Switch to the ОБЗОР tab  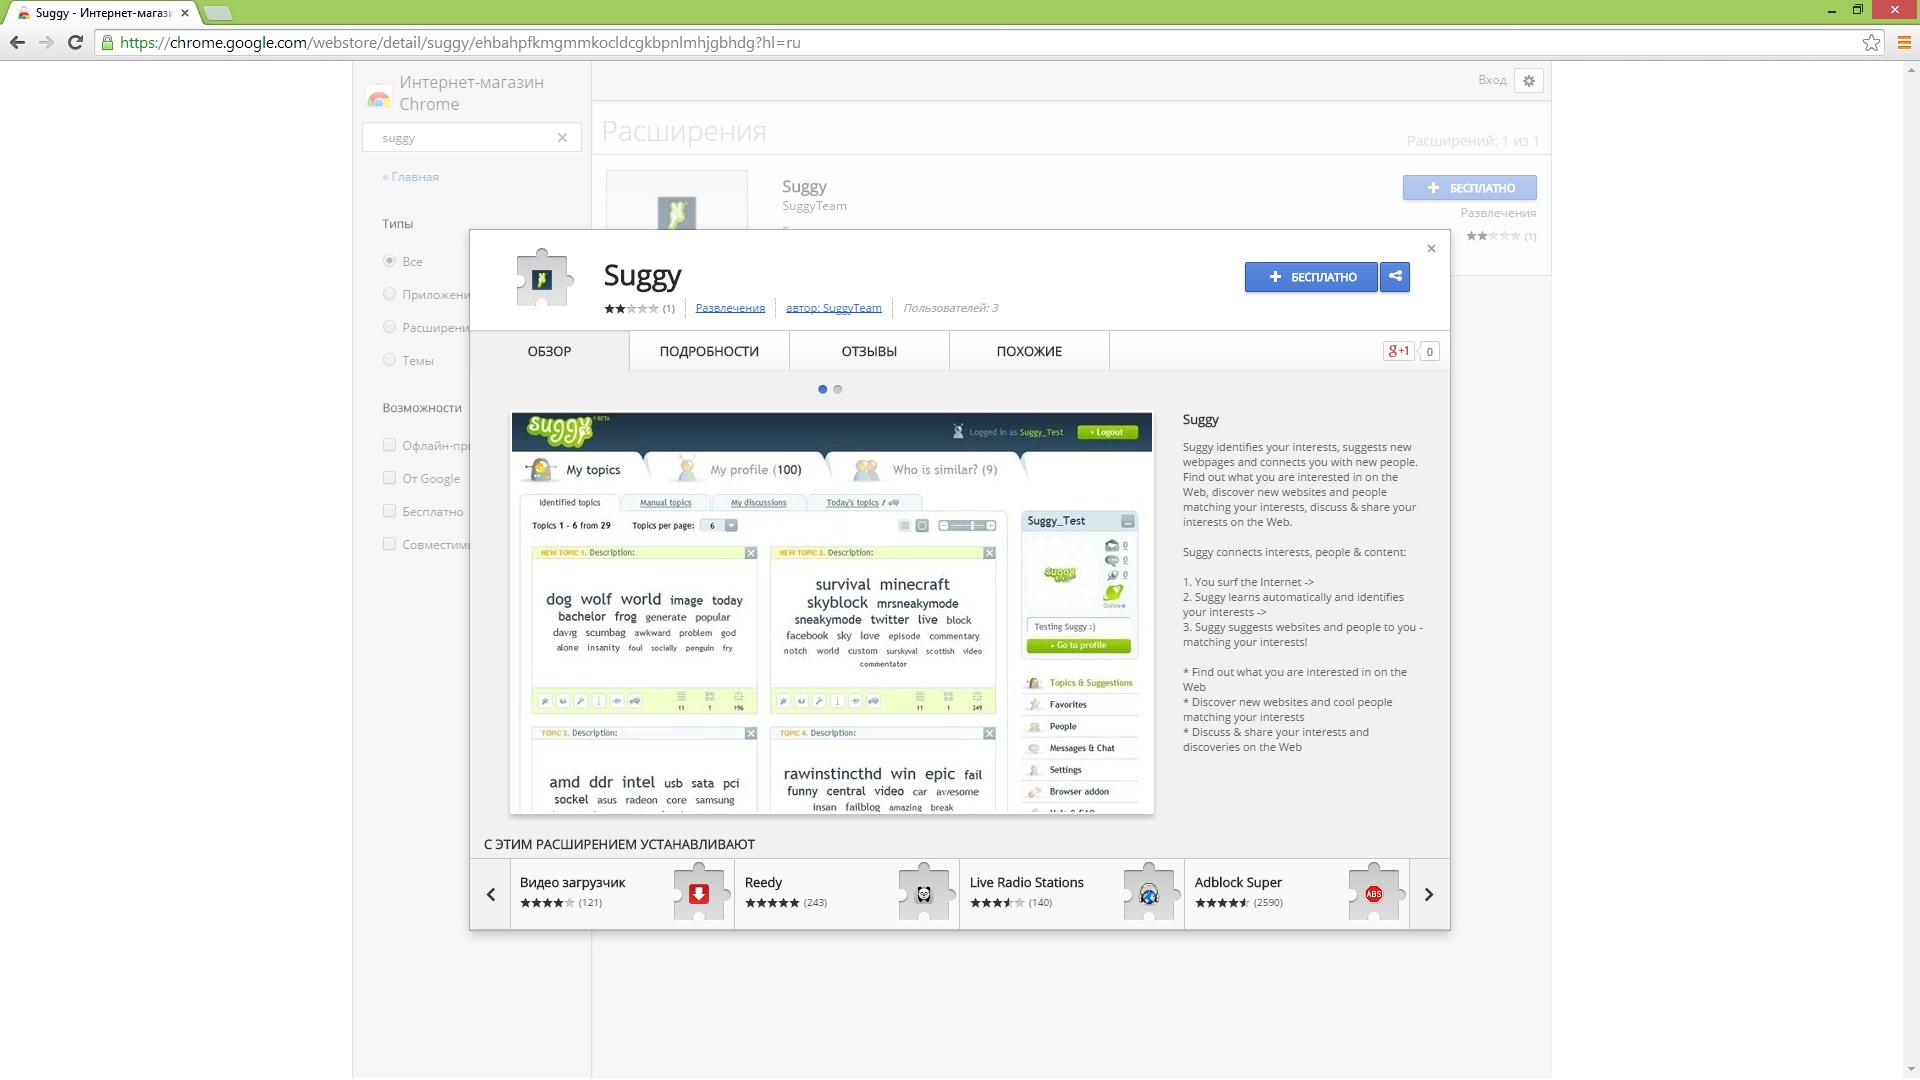pos(549,351)
